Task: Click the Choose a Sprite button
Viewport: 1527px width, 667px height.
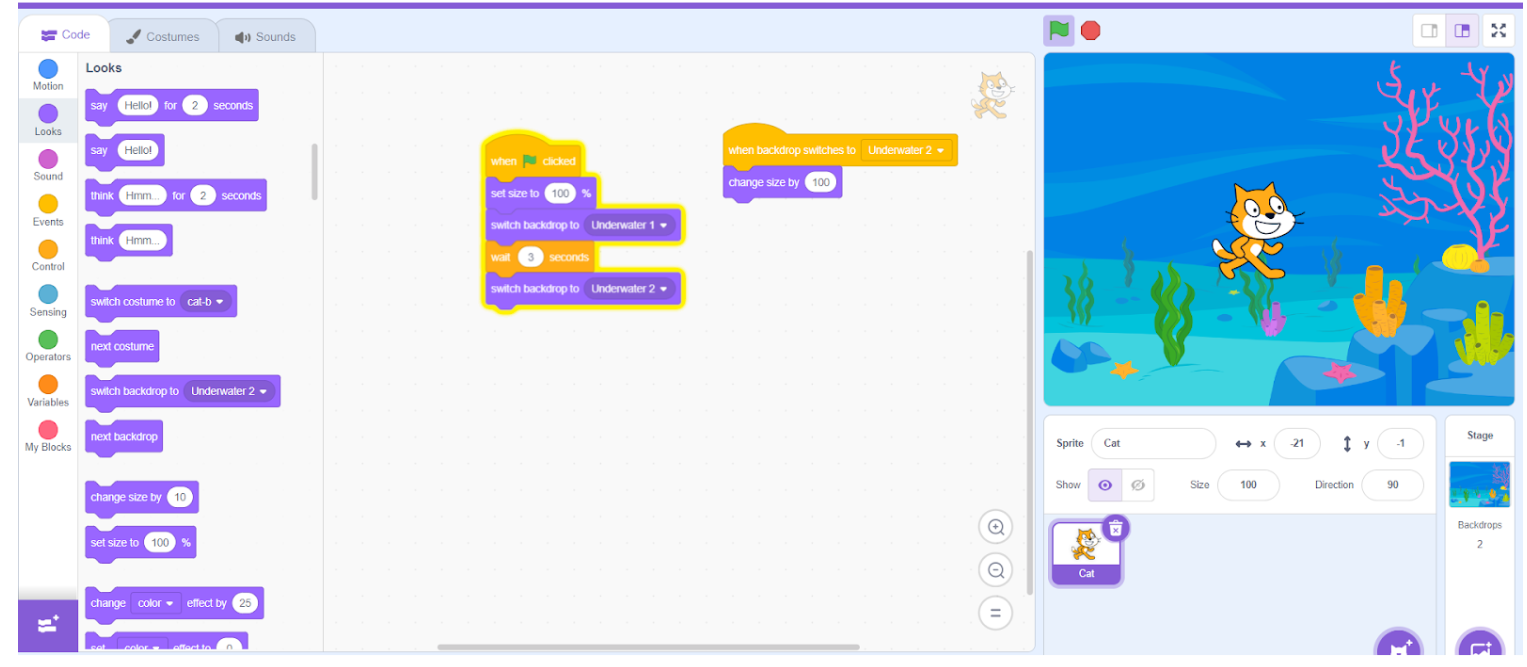Action: (1398, 647)
